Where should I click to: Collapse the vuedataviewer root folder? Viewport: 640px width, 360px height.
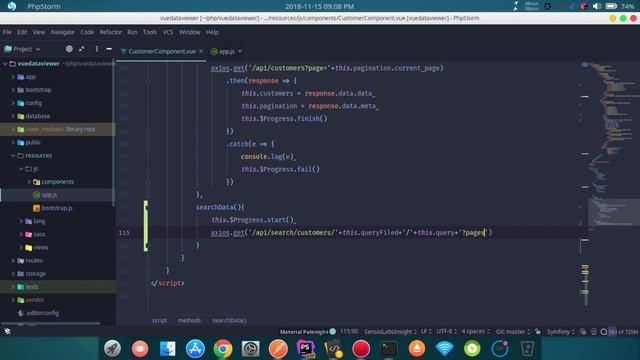click(x=5, y=64)
